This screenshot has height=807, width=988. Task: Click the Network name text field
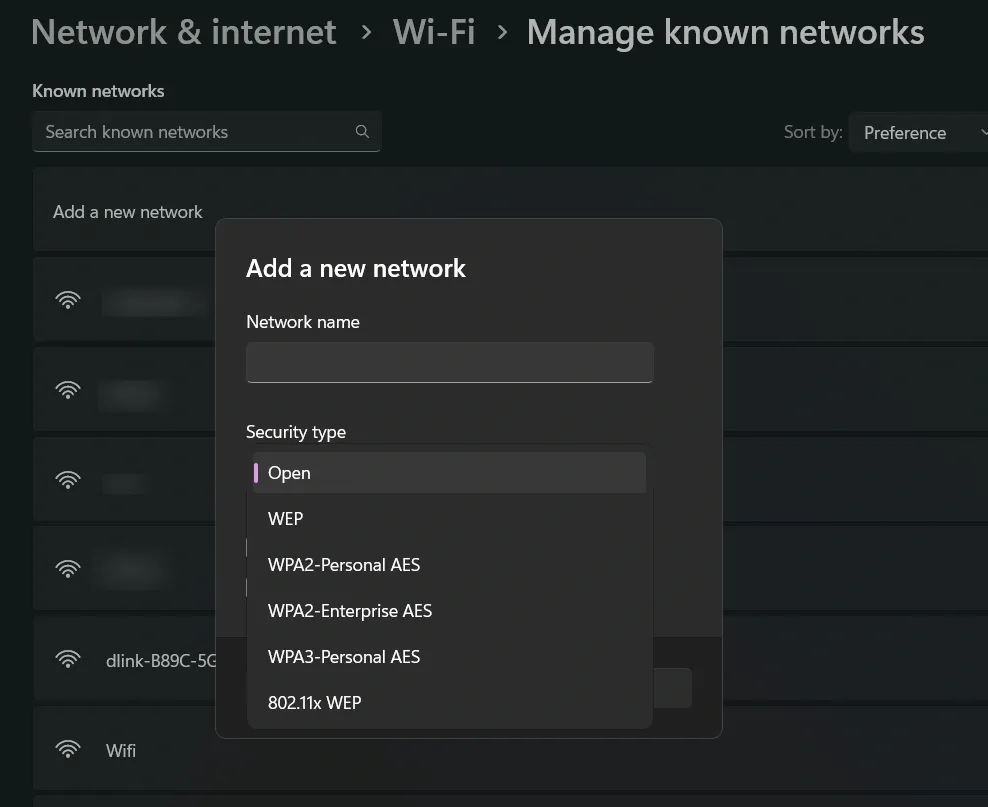pos(449,362)
